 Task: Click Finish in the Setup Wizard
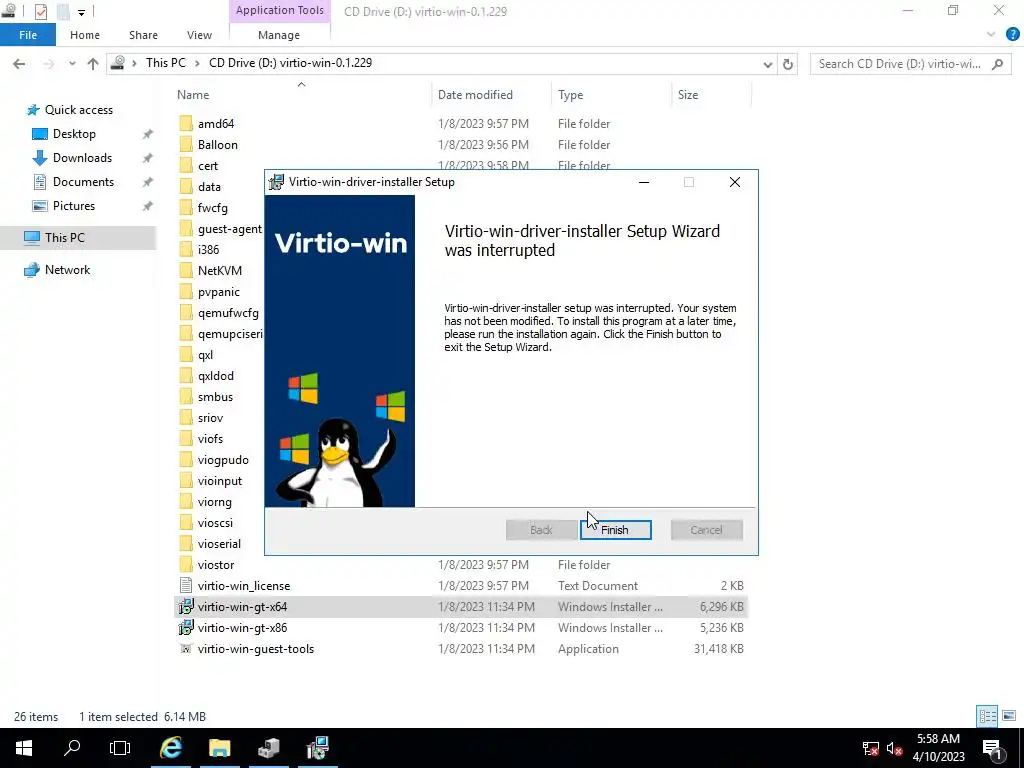[x=615, y=530]
